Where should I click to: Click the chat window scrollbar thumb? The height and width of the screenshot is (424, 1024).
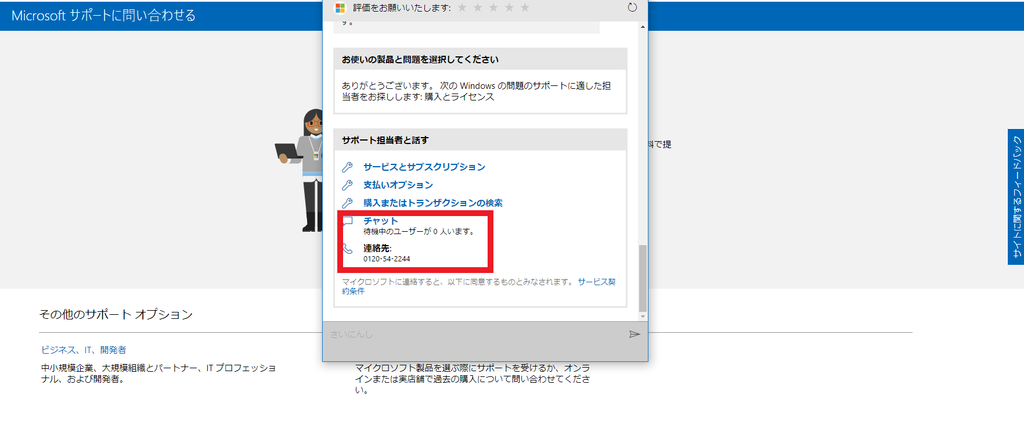point(643,278)
